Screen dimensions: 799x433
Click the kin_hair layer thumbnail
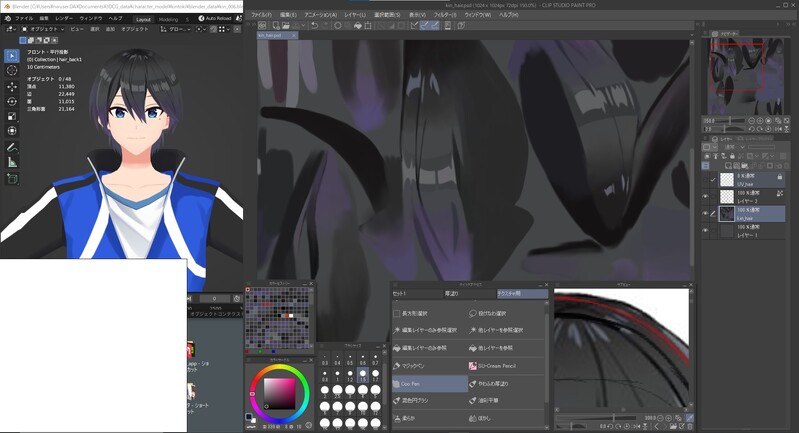[726, 213]
